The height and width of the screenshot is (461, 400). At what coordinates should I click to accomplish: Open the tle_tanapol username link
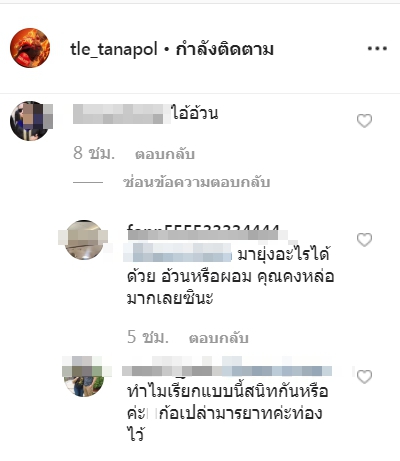(114, 49)
